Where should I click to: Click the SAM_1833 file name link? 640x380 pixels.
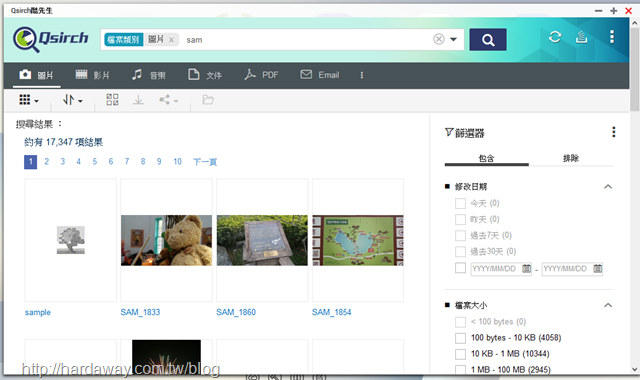[x=140, y=312]
